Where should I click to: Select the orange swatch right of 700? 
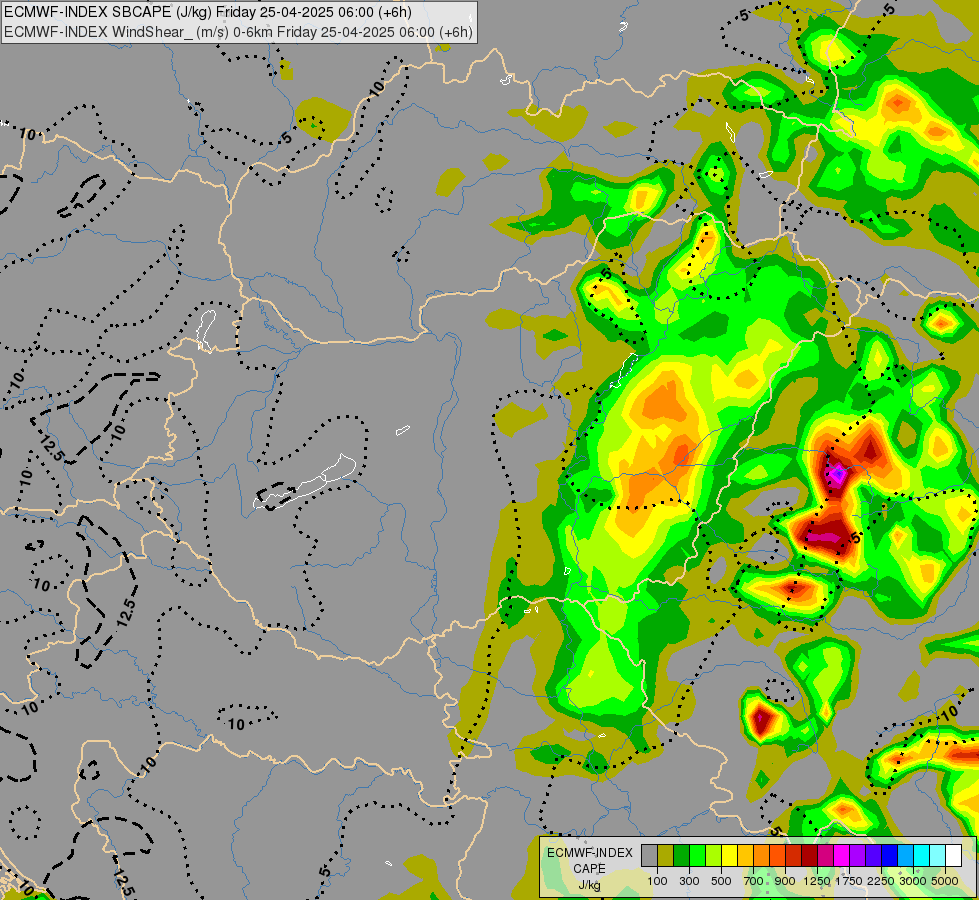[x=762, y=855]
